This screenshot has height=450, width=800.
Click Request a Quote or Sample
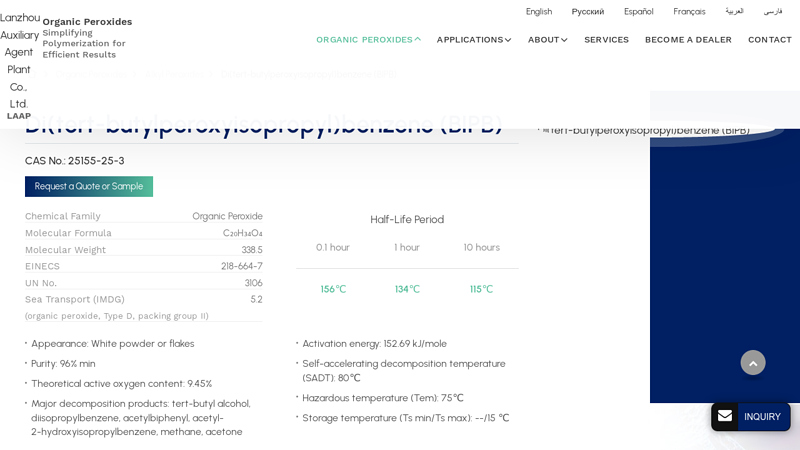[x=89, y=186]
